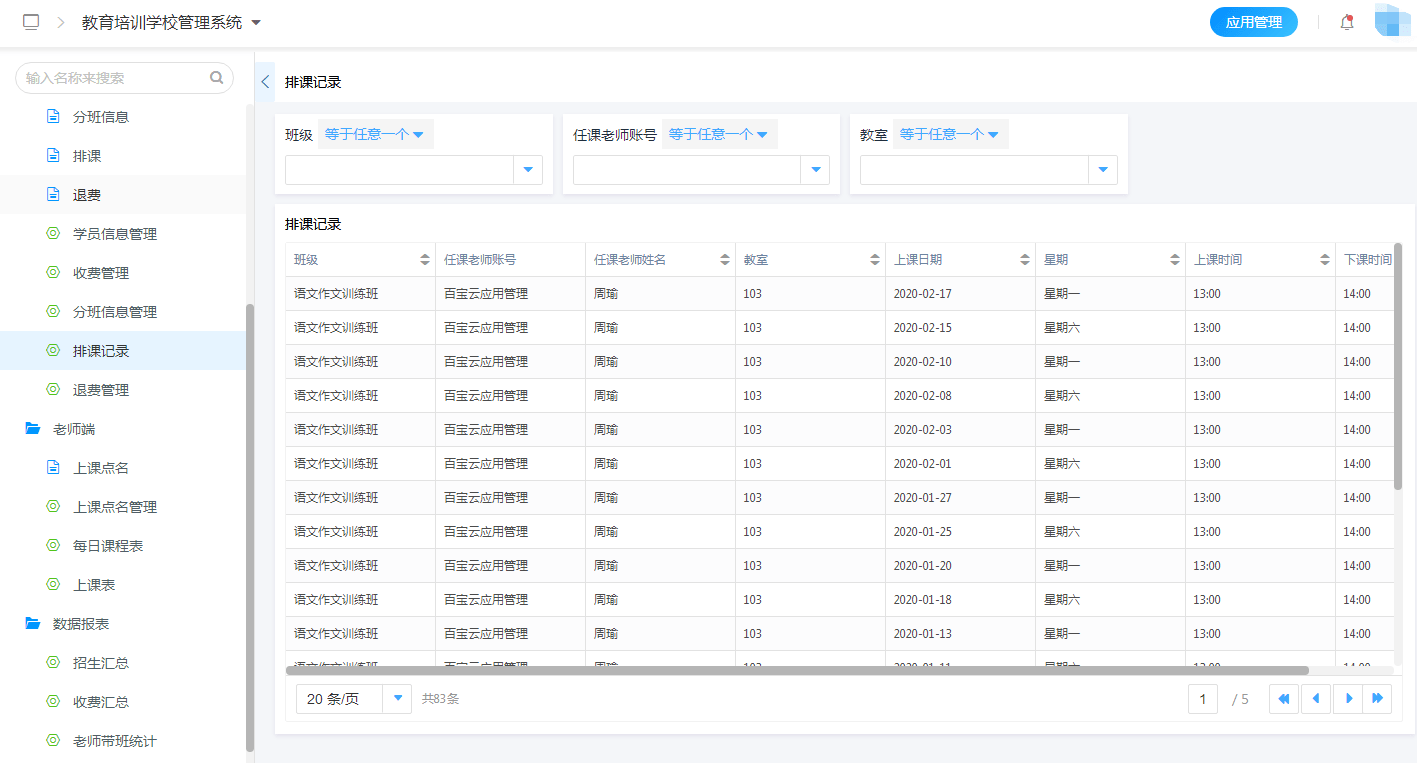Viewport: 1417px width, 763px height.
Task: Click the page number input showing 1
Action: click(x=1203, y=698)
